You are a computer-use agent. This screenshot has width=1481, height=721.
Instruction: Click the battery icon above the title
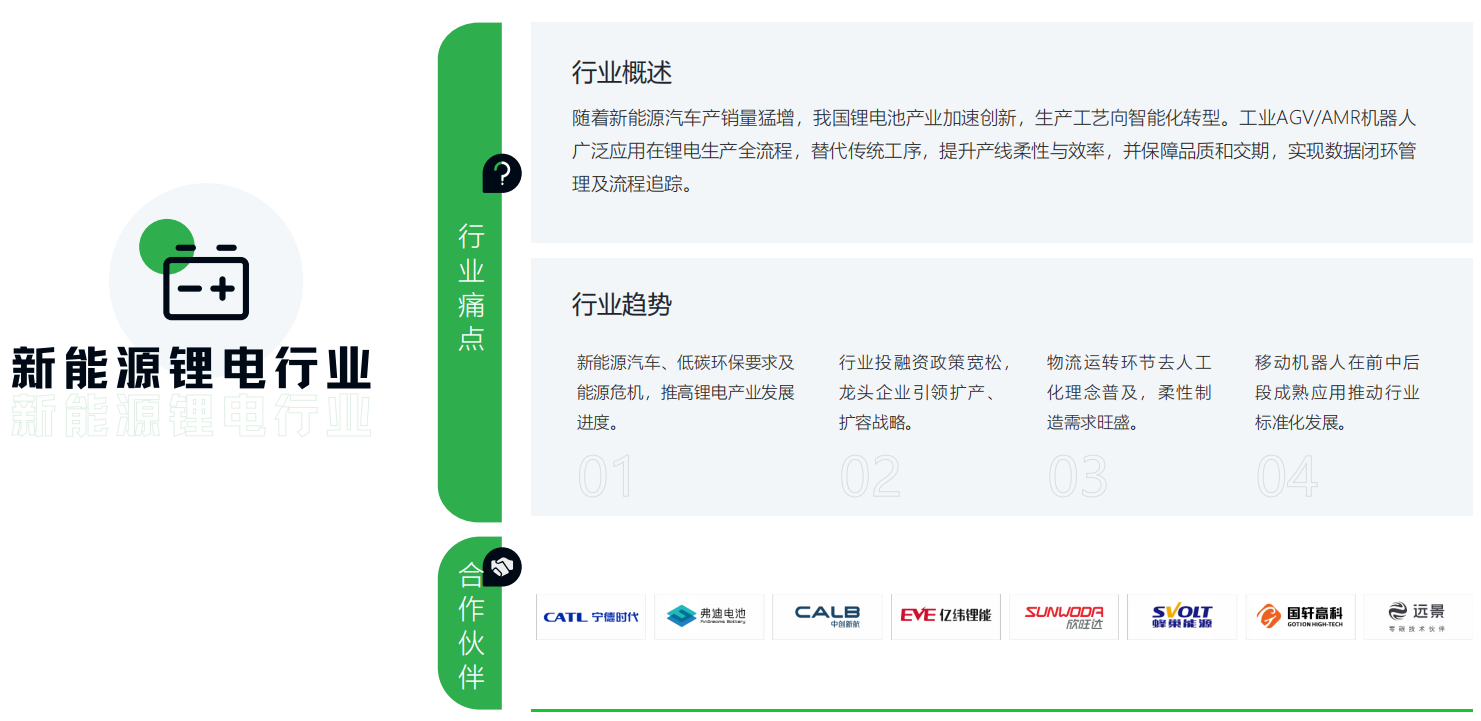click(x=206, y=282)
